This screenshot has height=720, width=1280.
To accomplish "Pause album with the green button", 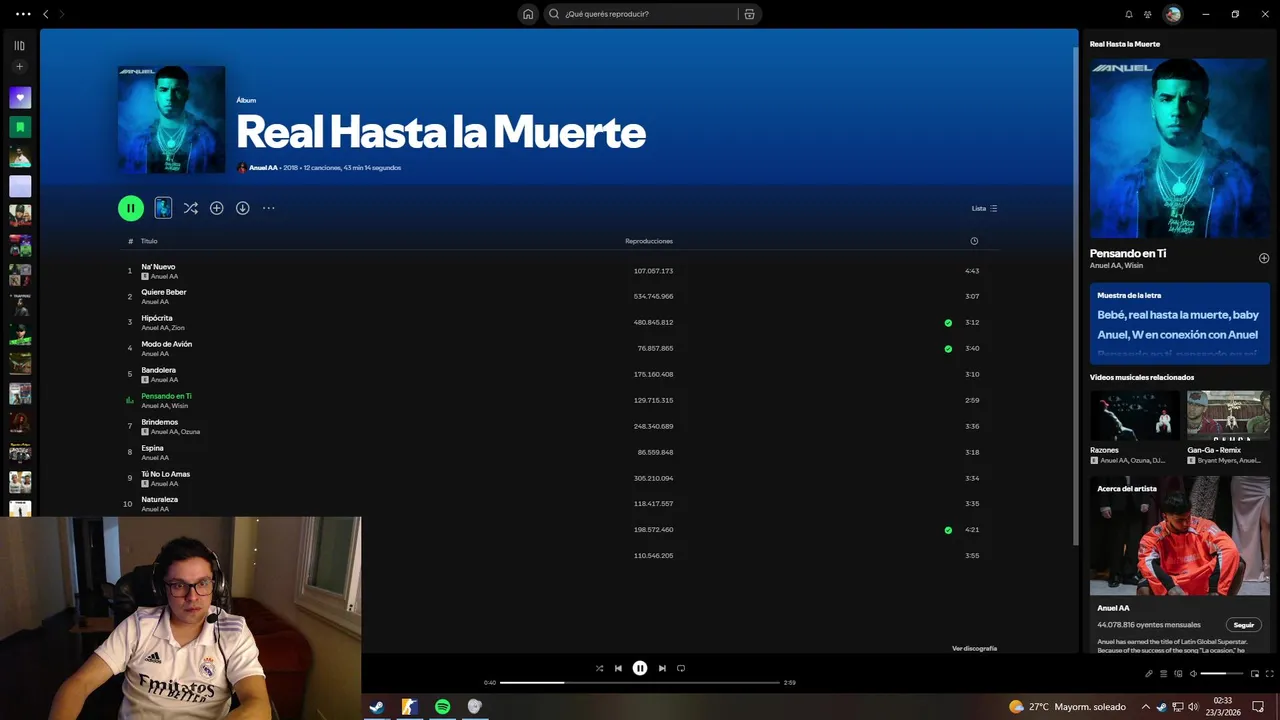I will tap(131, 208).
